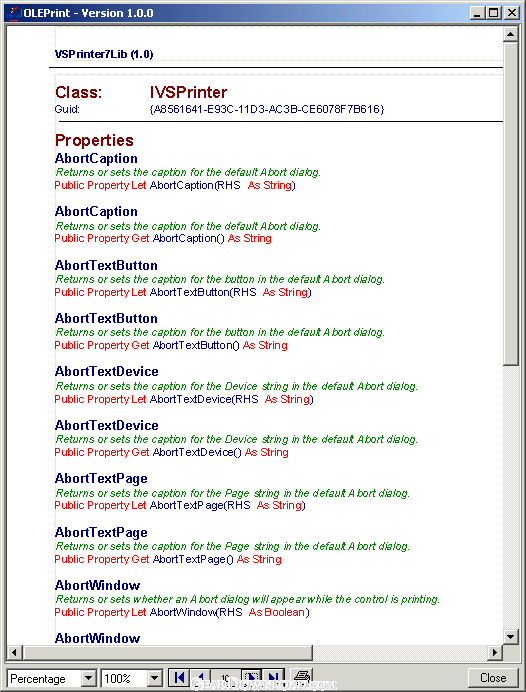Open the Percentage zoom mode dropdown
Viewport: 526px width, 692px height.
coord(88,678)
